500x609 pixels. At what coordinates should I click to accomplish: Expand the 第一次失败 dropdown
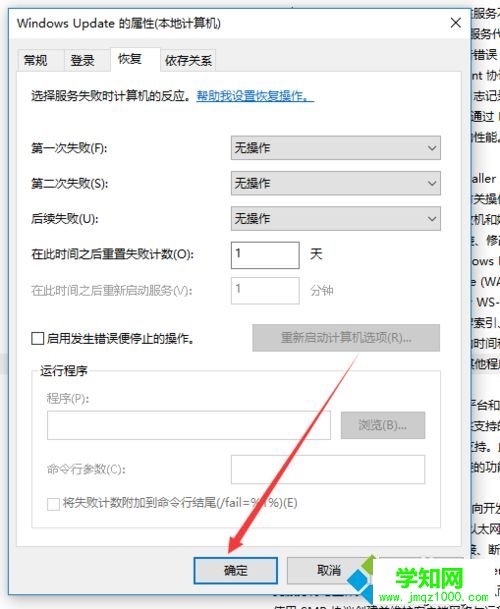pos(336,148)
